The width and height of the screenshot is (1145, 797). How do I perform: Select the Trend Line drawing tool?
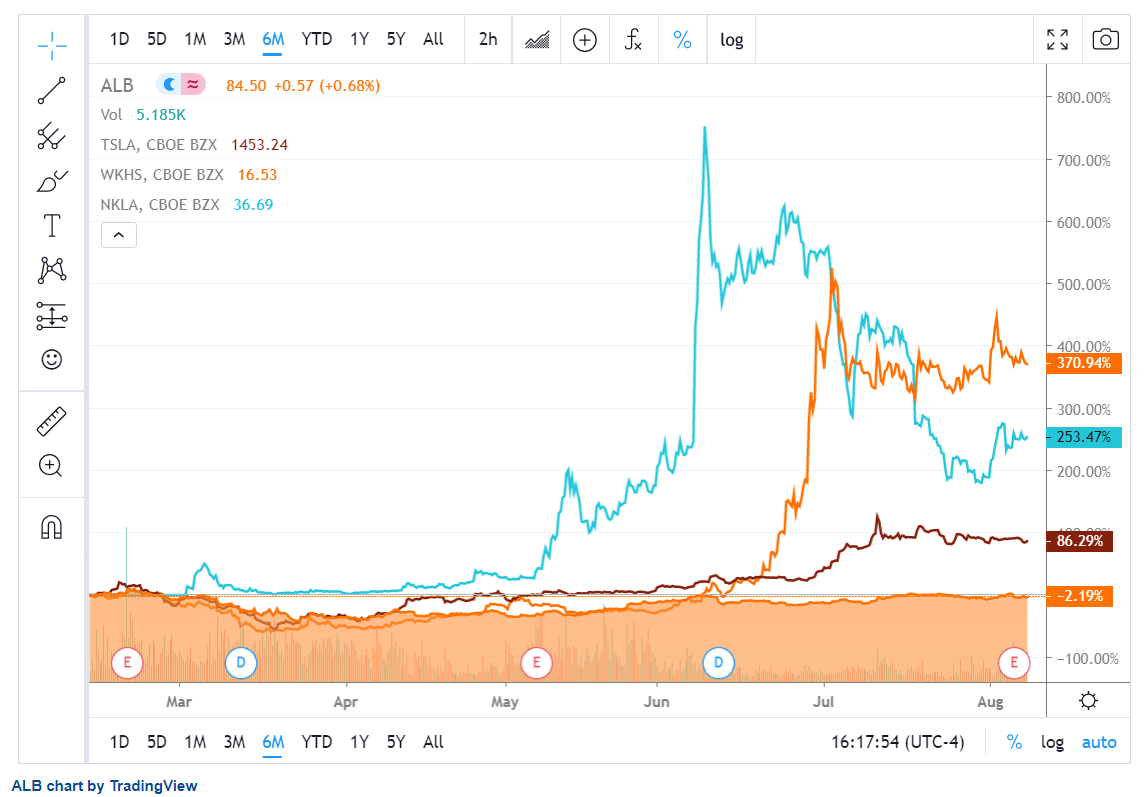(51, 91)
